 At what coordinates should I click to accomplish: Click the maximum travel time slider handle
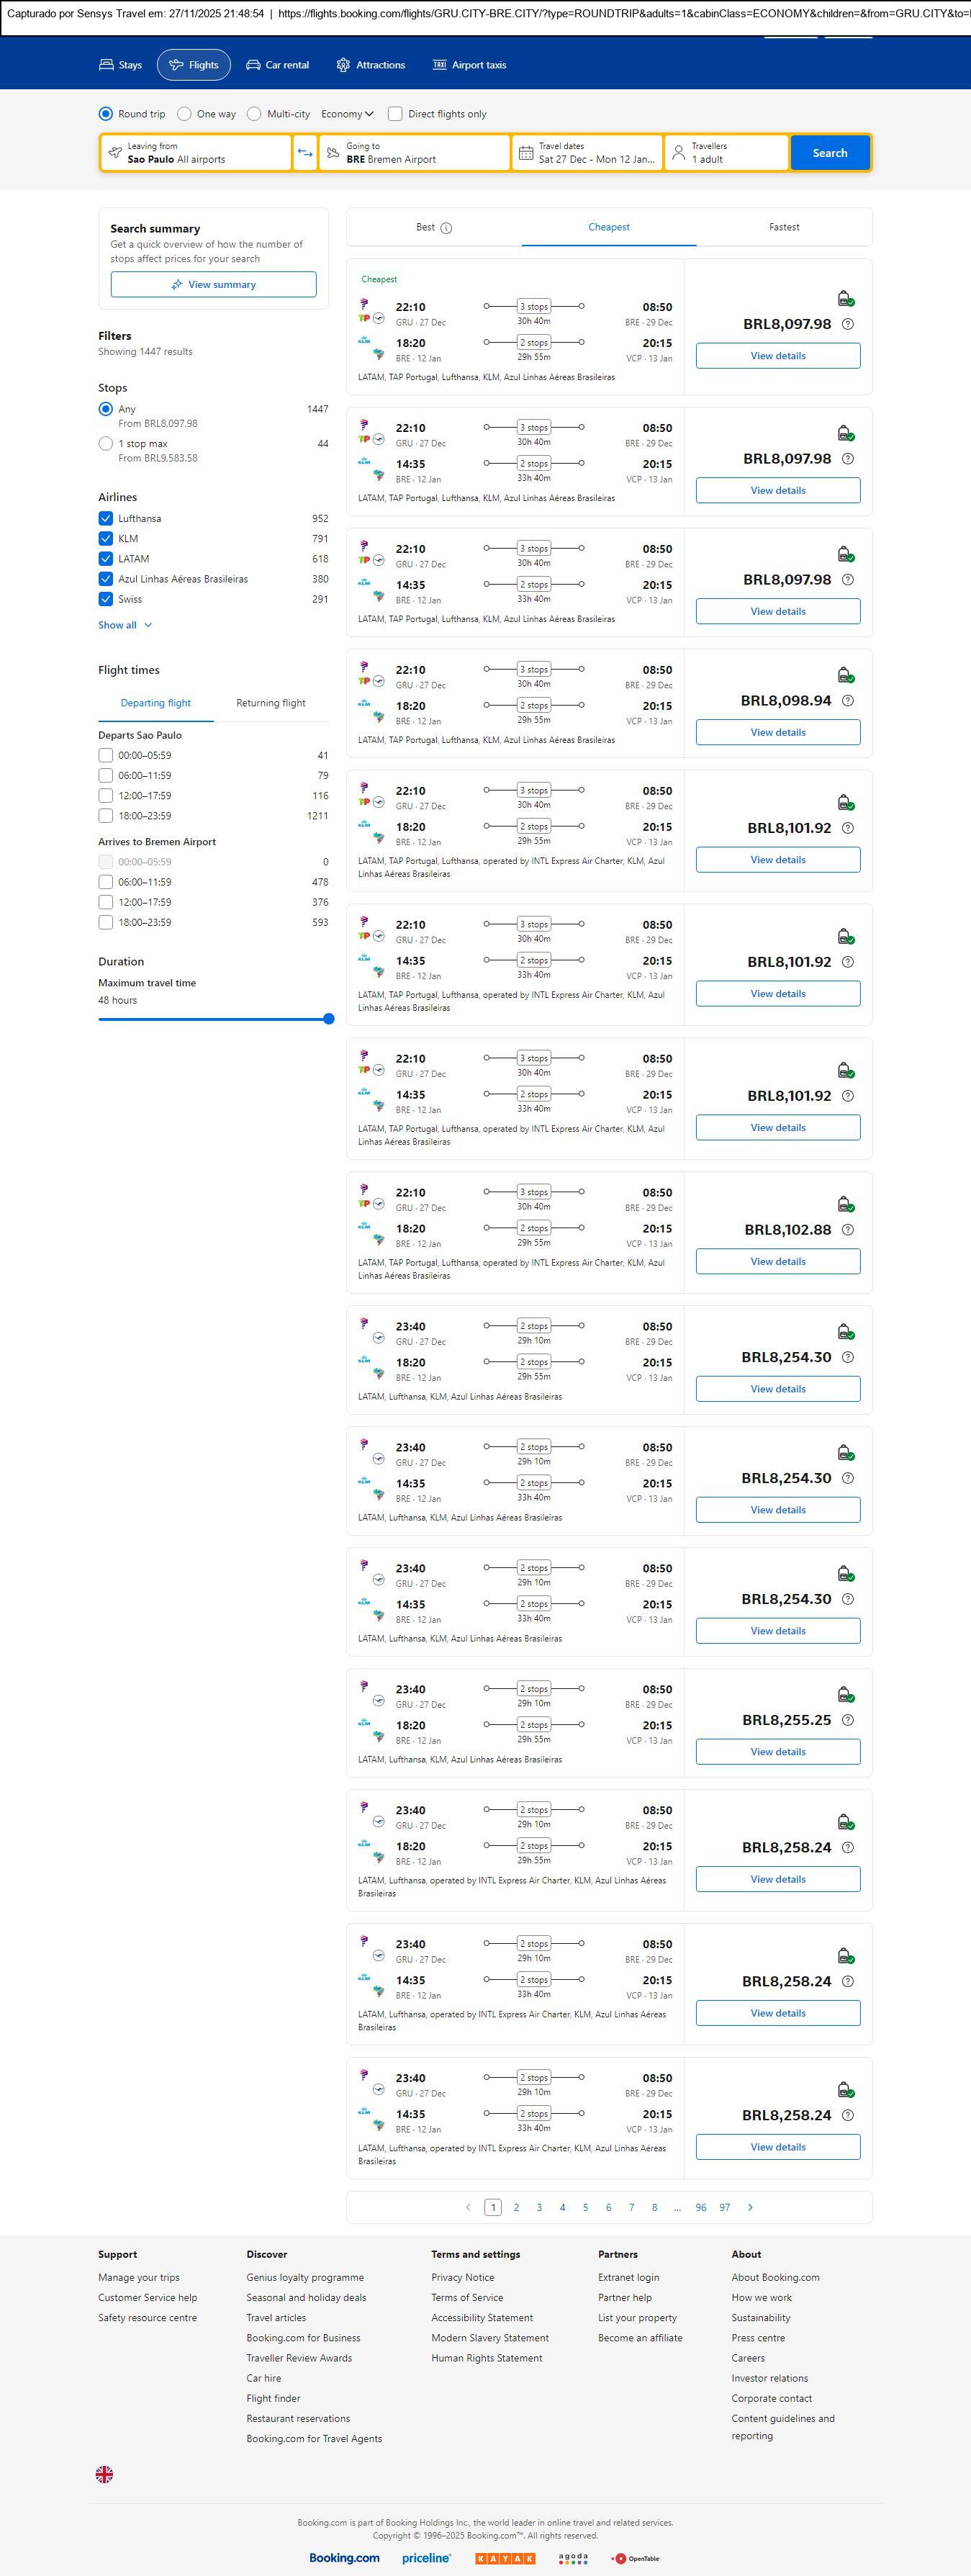(x=329, y=1019)
